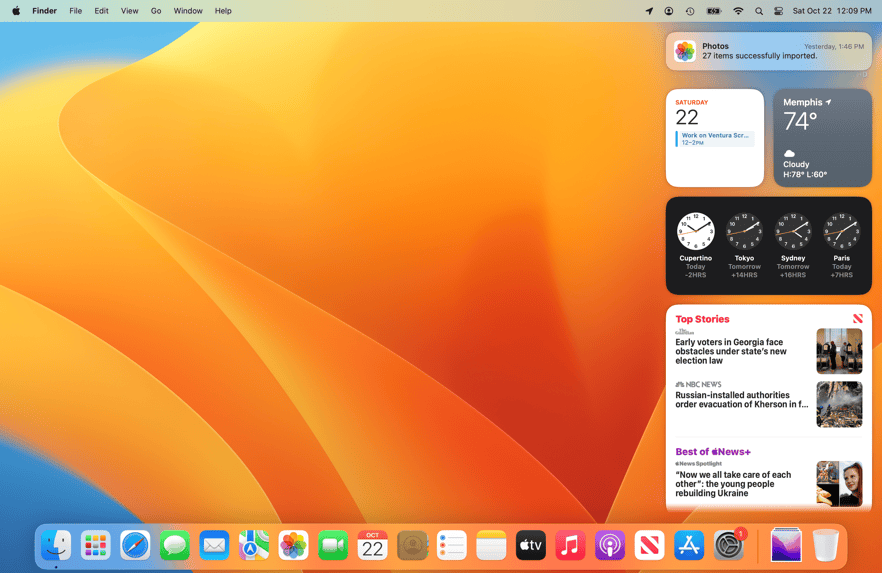Click the Photos icon in the notification
This screenshot has width=882, height=573.
(x=685, y=51)
